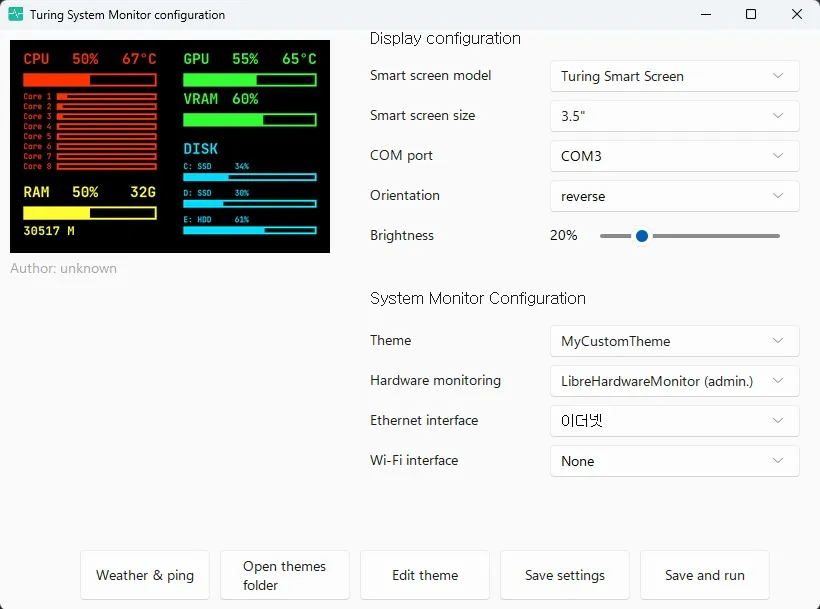Screen dimensions: 820x609
Task: Expand the Hardware monitoring dropdown
Action: click(x=674, y=381)
